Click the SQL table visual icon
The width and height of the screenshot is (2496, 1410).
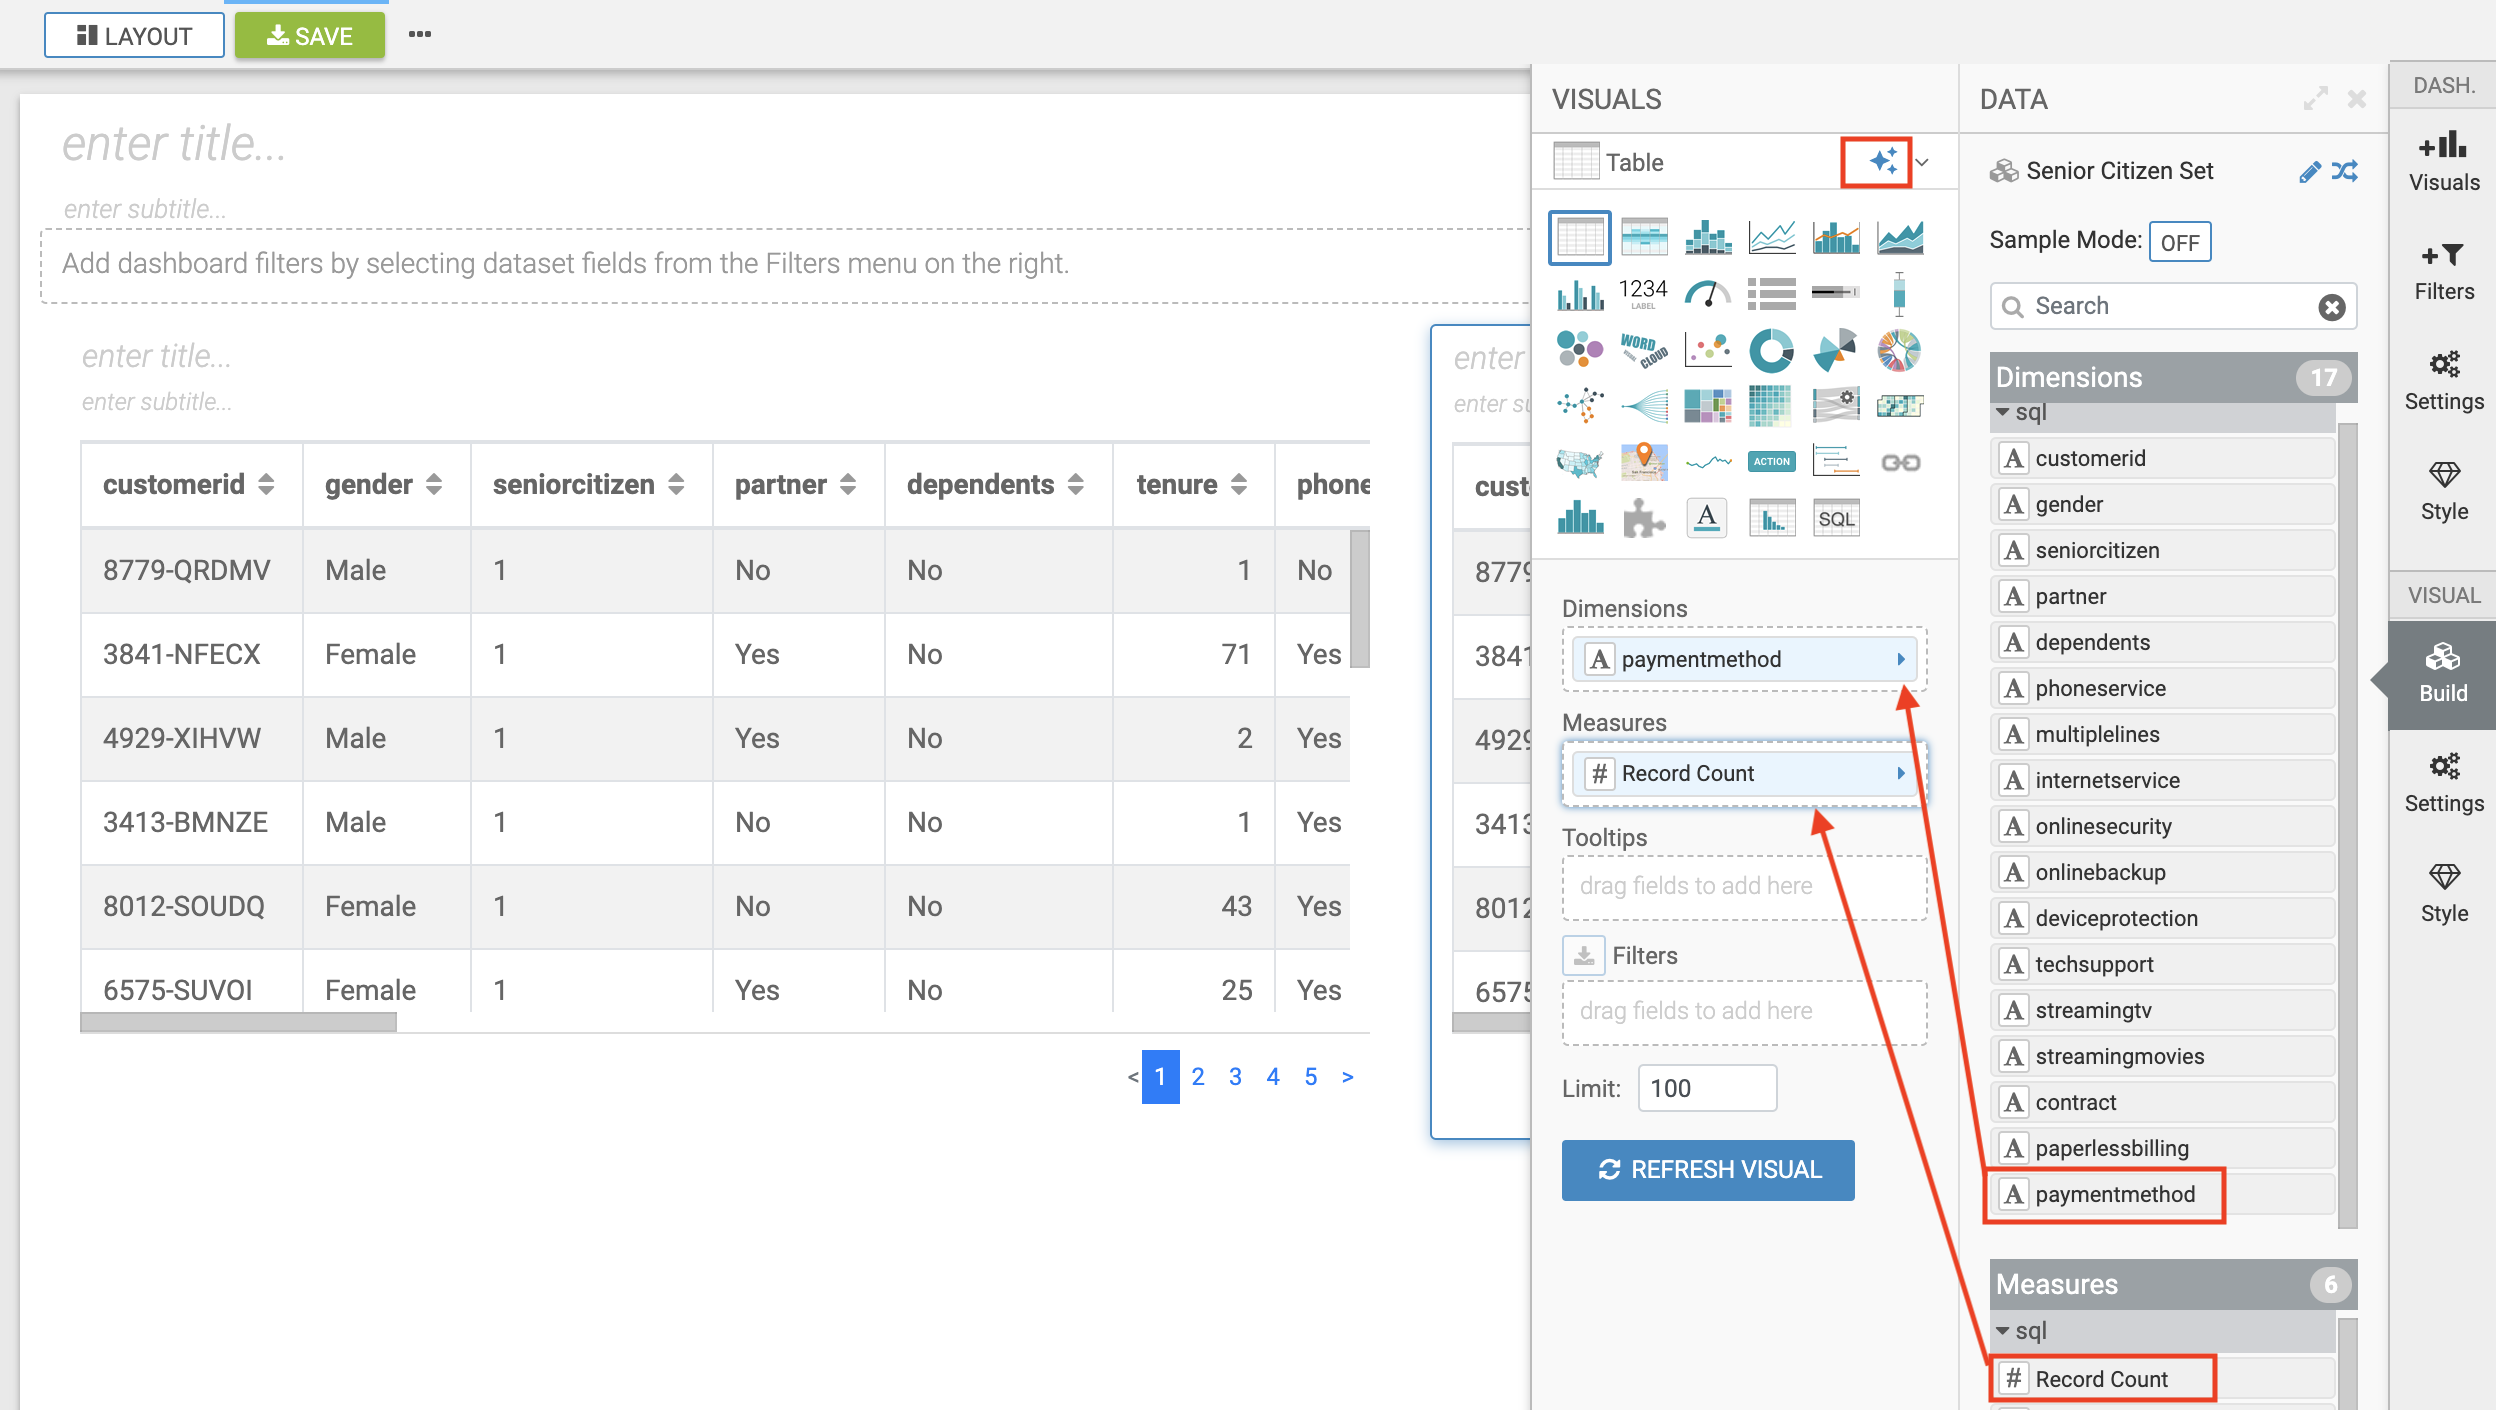pyautogui.click(x=1835, y=518)
